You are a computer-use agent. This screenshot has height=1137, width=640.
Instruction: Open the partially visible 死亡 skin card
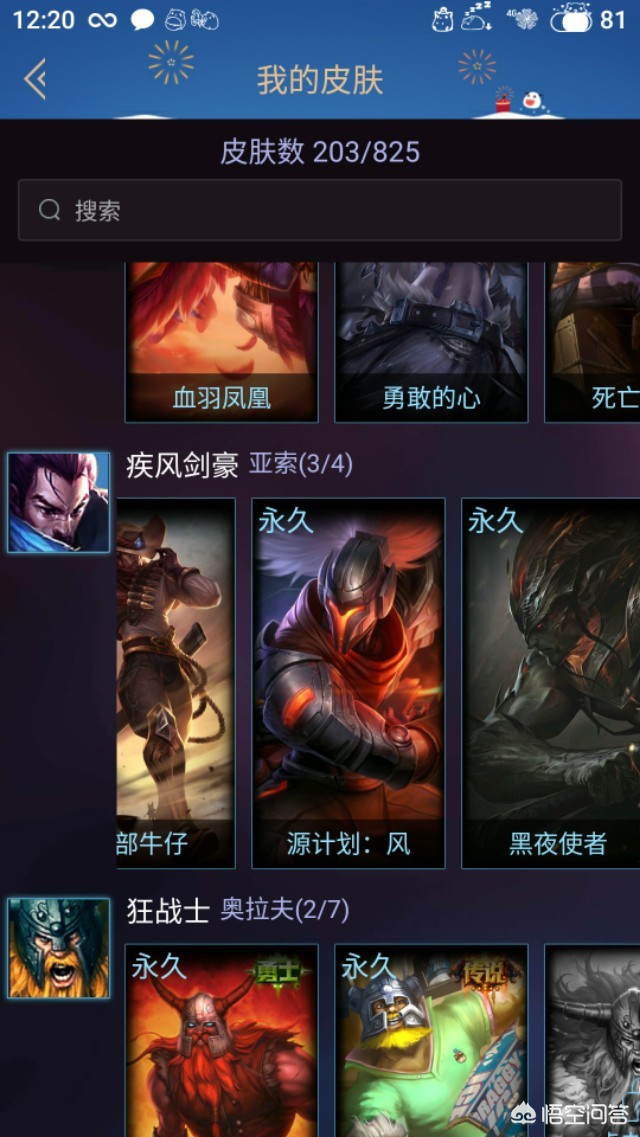coord(592,342)
